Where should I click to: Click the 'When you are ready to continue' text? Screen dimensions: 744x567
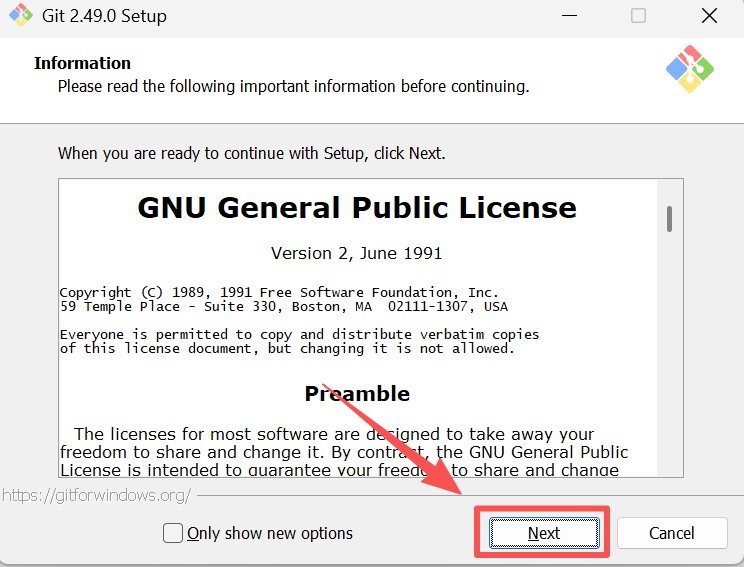[251, 153]
